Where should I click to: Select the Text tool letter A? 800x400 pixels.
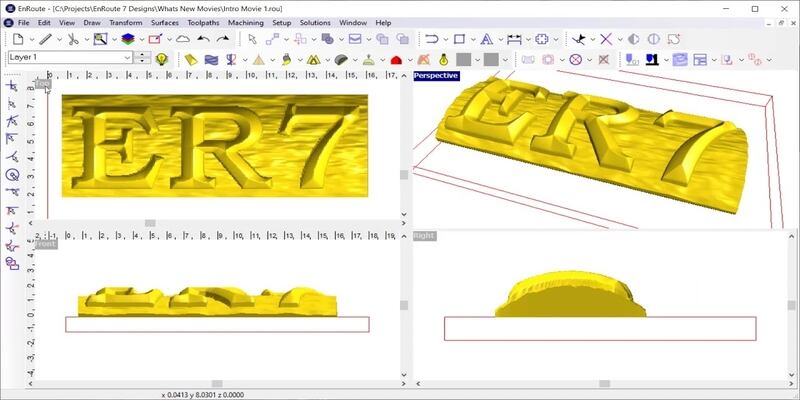pyautogui.click(x=487, y=39)
